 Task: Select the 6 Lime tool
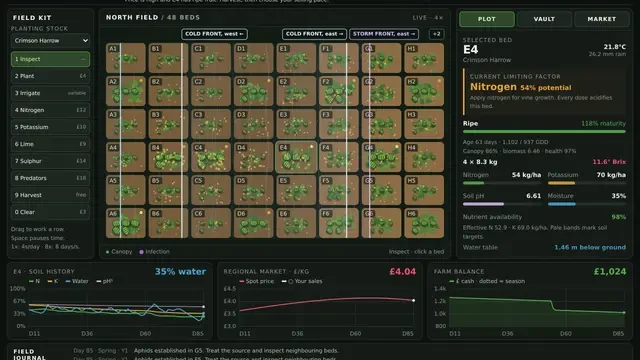click(50, 144)
